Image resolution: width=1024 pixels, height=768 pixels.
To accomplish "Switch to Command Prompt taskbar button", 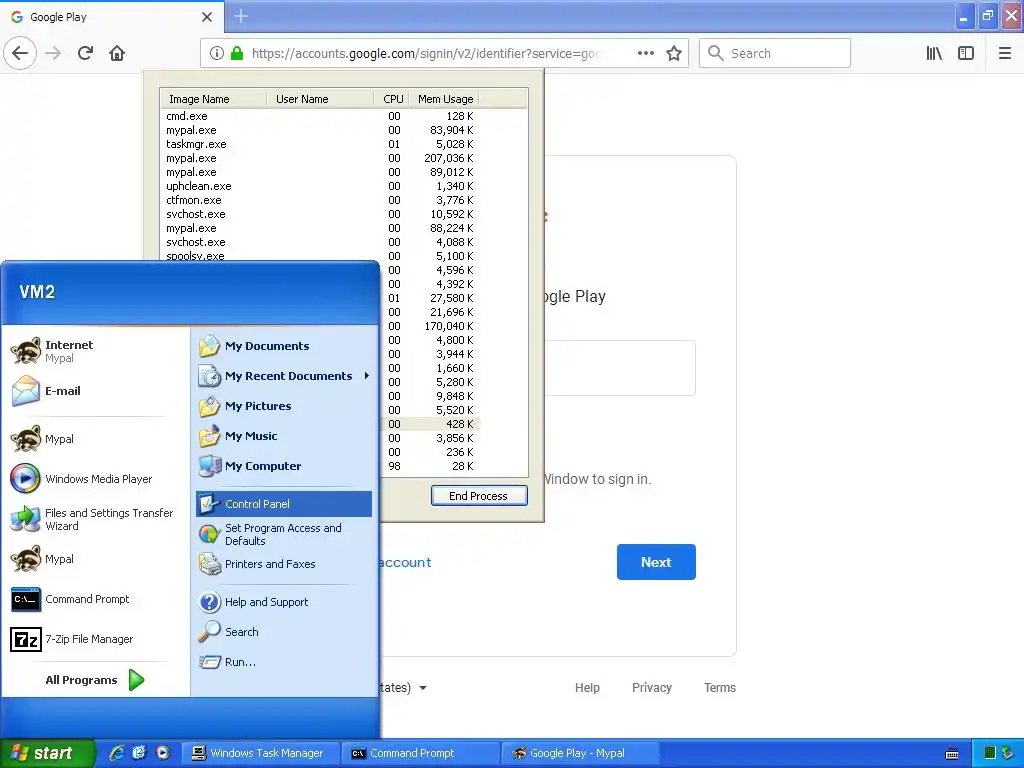I will (420, 753).
